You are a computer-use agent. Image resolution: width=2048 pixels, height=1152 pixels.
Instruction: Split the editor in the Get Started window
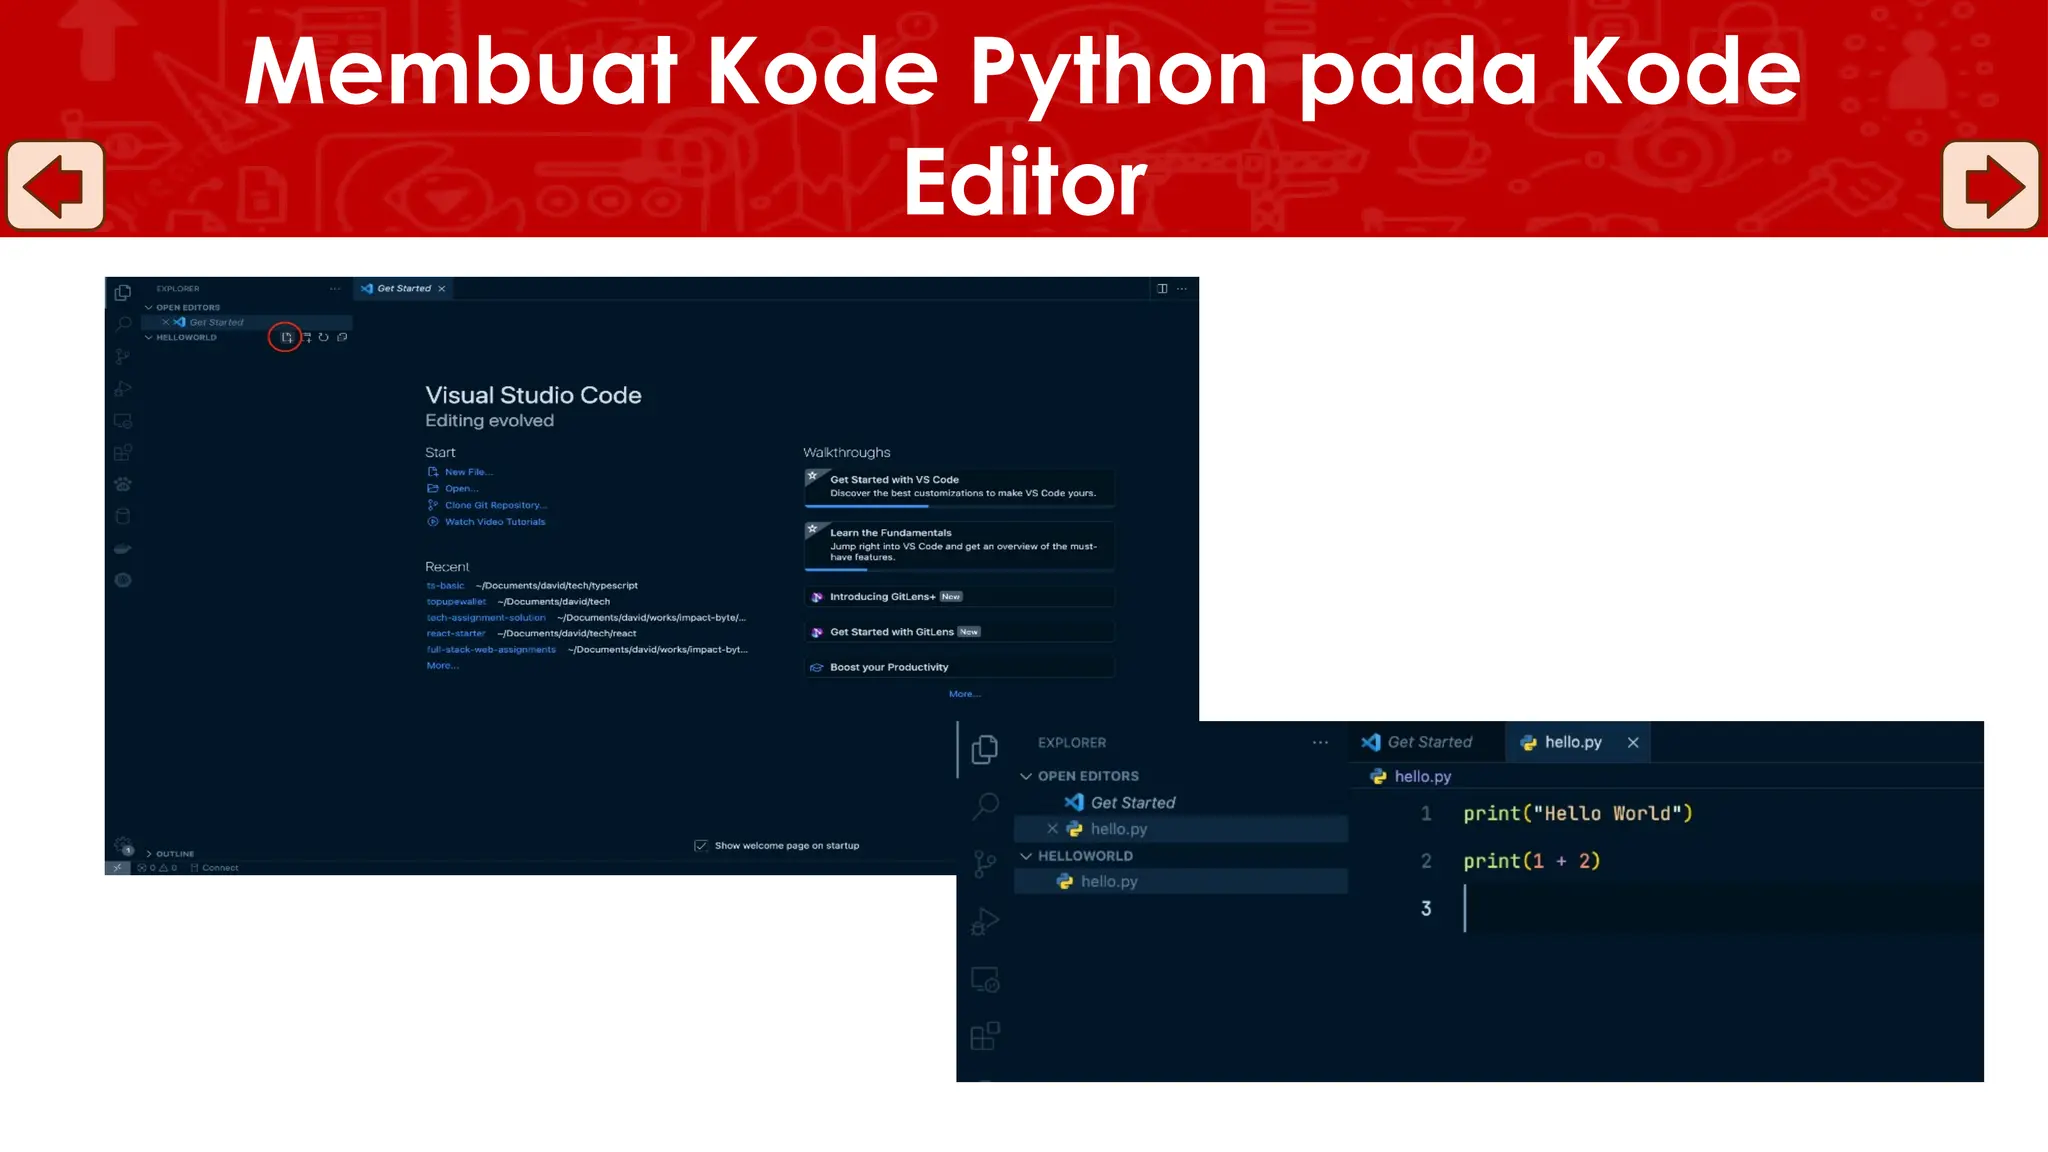coord(1162,288)
